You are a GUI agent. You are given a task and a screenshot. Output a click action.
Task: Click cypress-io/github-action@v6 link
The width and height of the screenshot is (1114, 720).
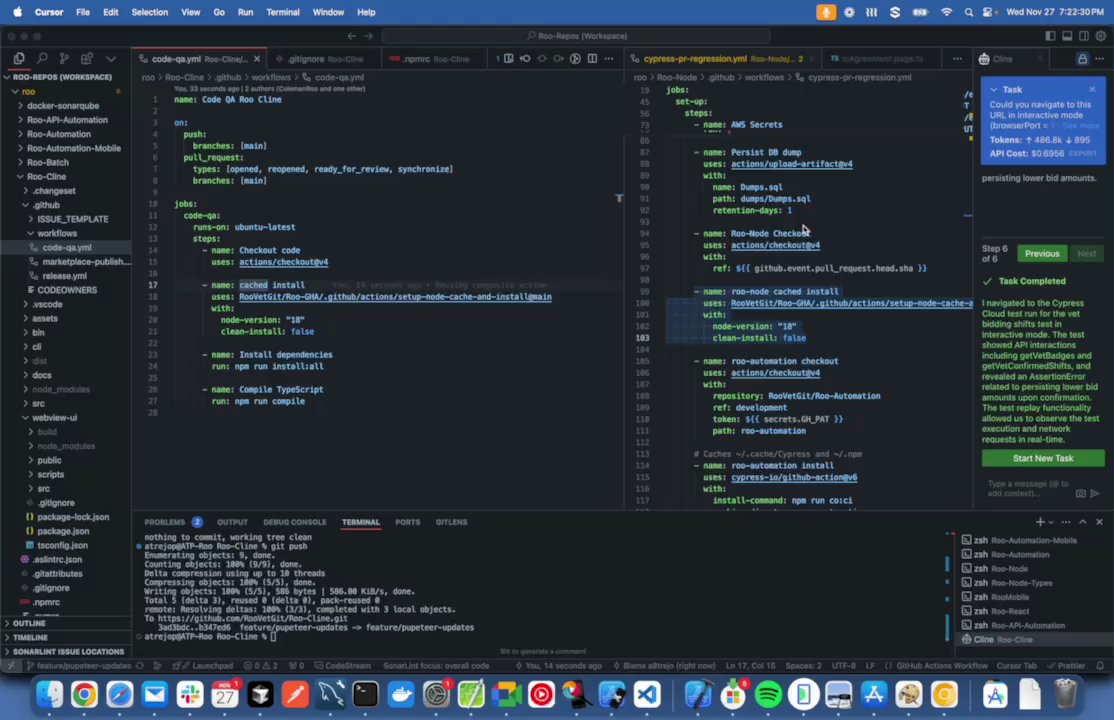(794, 478)
